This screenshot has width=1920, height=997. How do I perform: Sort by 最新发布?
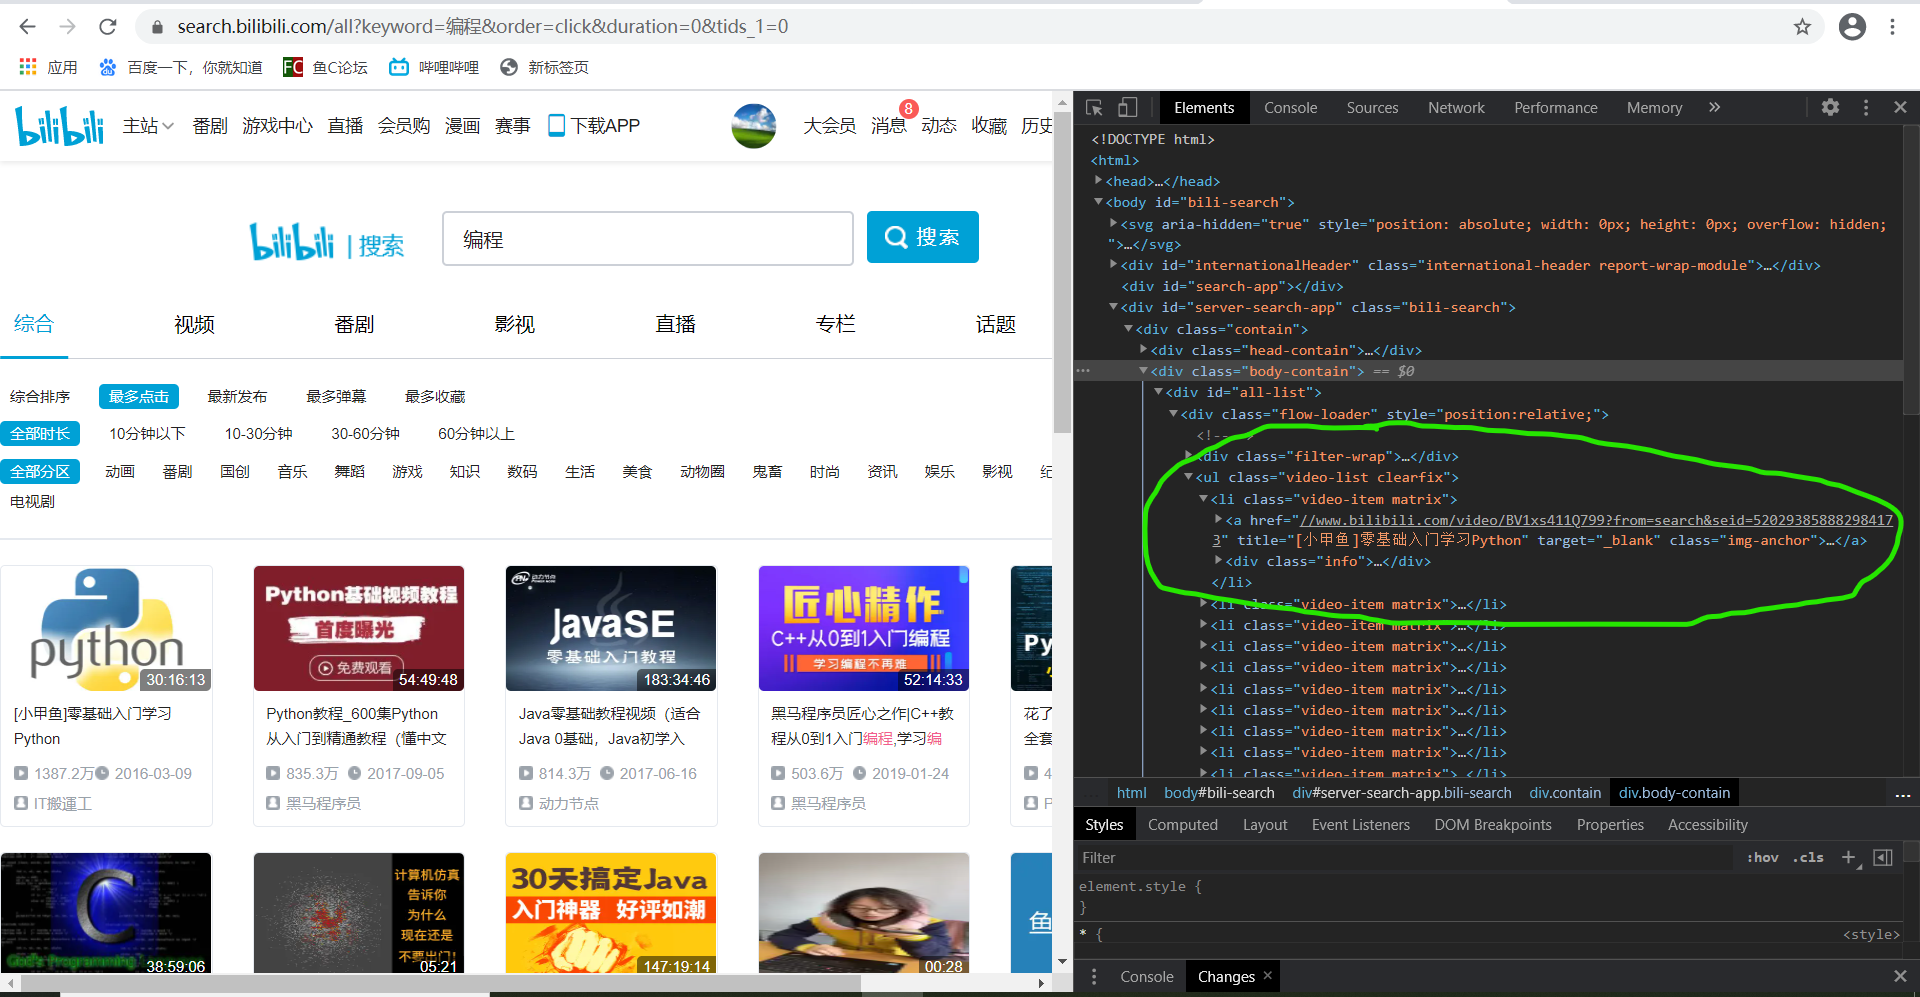(237, 397)
